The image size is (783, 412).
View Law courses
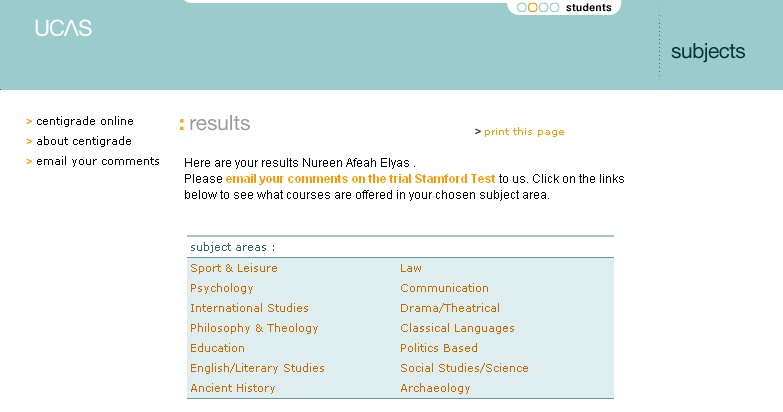(411, 268)
